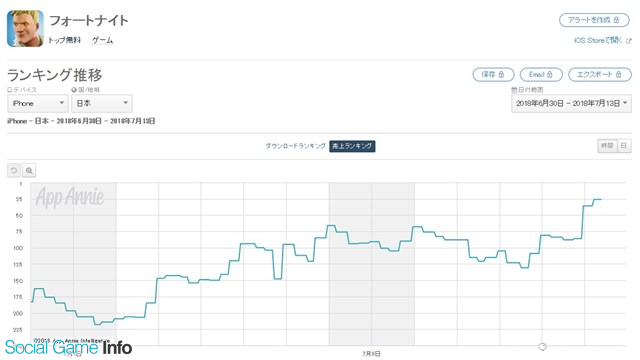Screen dimensions: 640x360
Task: Click the circular marker on the chart's time axis
Action: pos(542,347)
